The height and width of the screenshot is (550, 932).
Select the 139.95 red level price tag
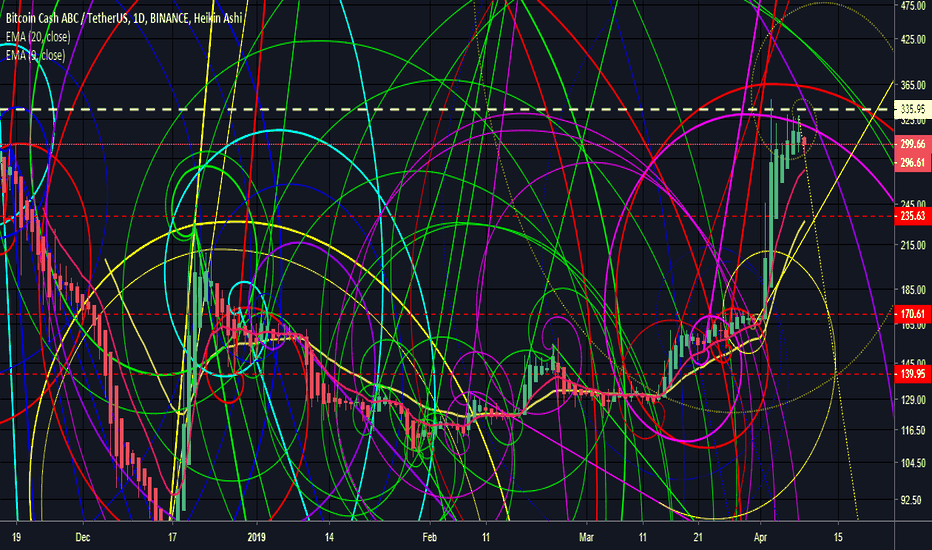pyautogui.click(x=913, y=373)
